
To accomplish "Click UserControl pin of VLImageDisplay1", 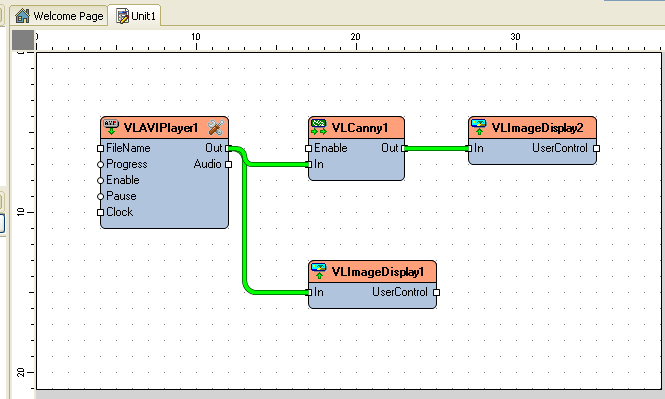I will pyautogui.click(x=437, y=293).
